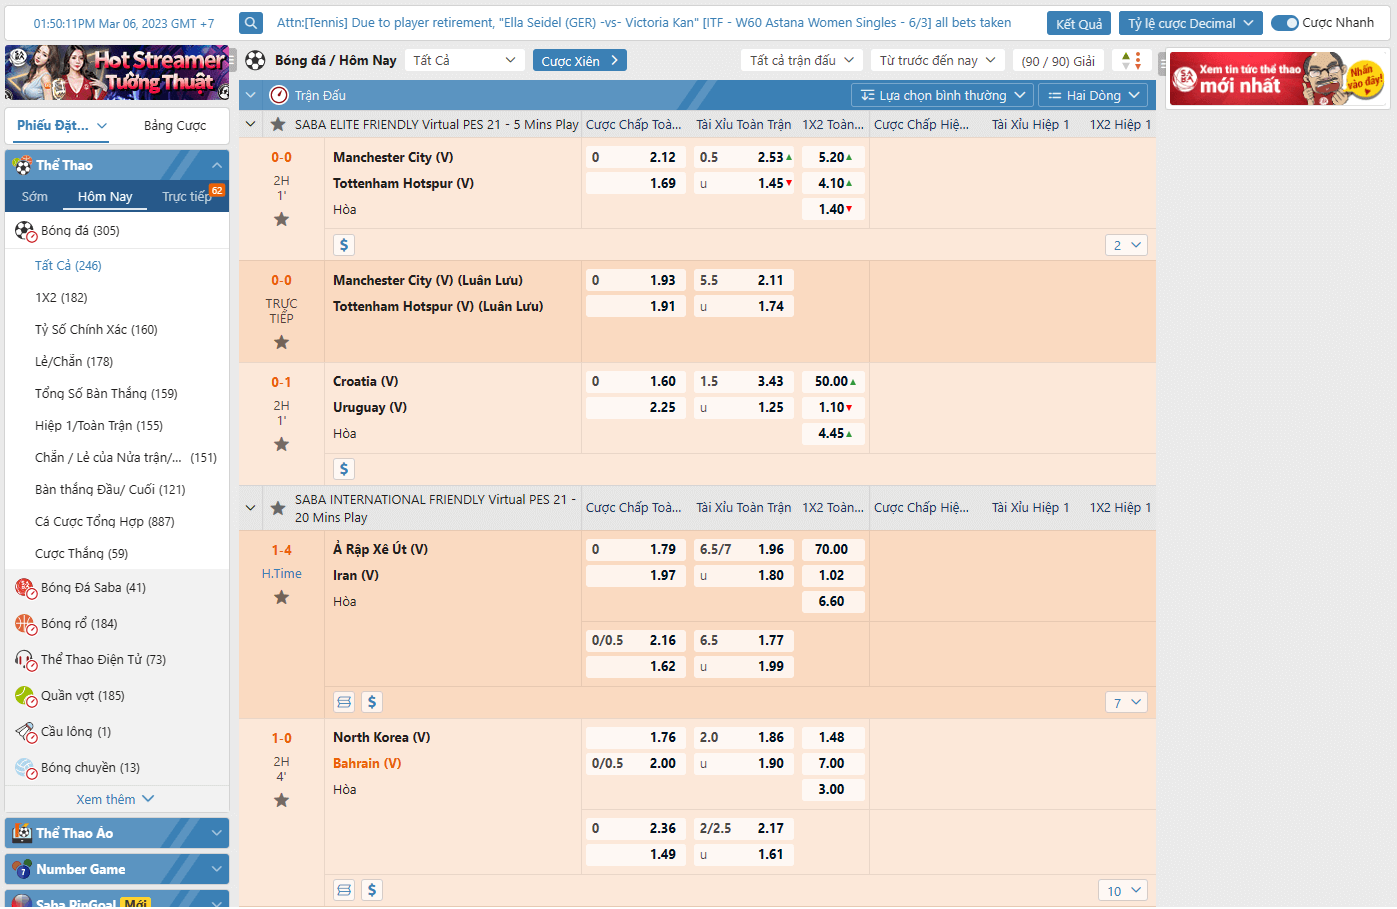
Task: Expand more markets count 7 dropdown
Action: coord(1126,703)
